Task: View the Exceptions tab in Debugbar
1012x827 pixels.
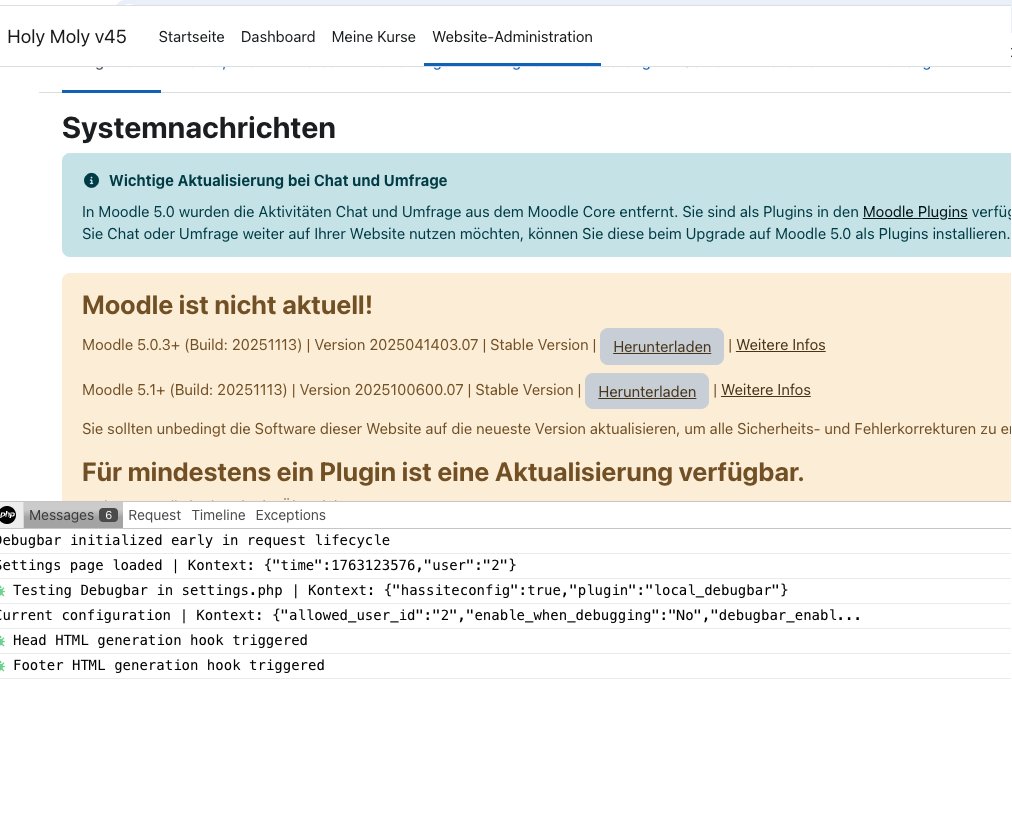Action: coord(290,515)
